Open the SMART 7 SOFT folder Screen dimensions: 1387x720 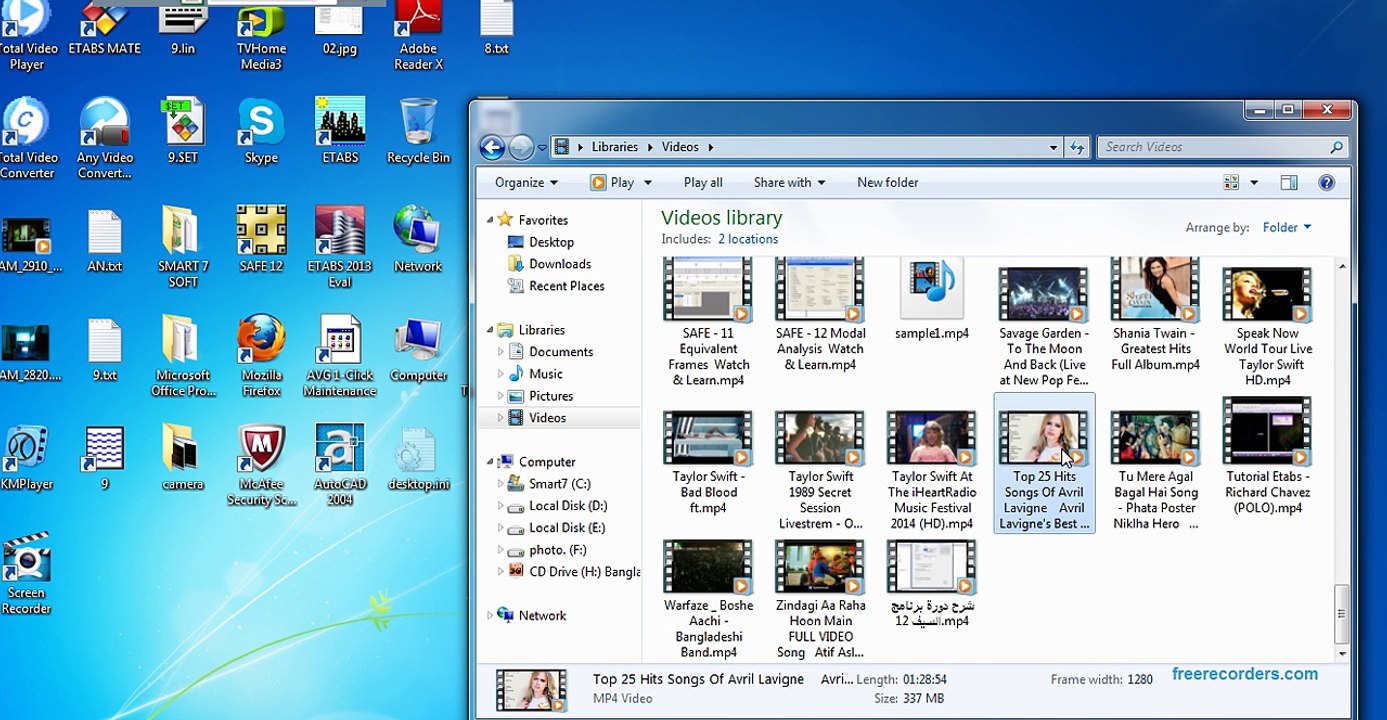[x=183, y=247]
